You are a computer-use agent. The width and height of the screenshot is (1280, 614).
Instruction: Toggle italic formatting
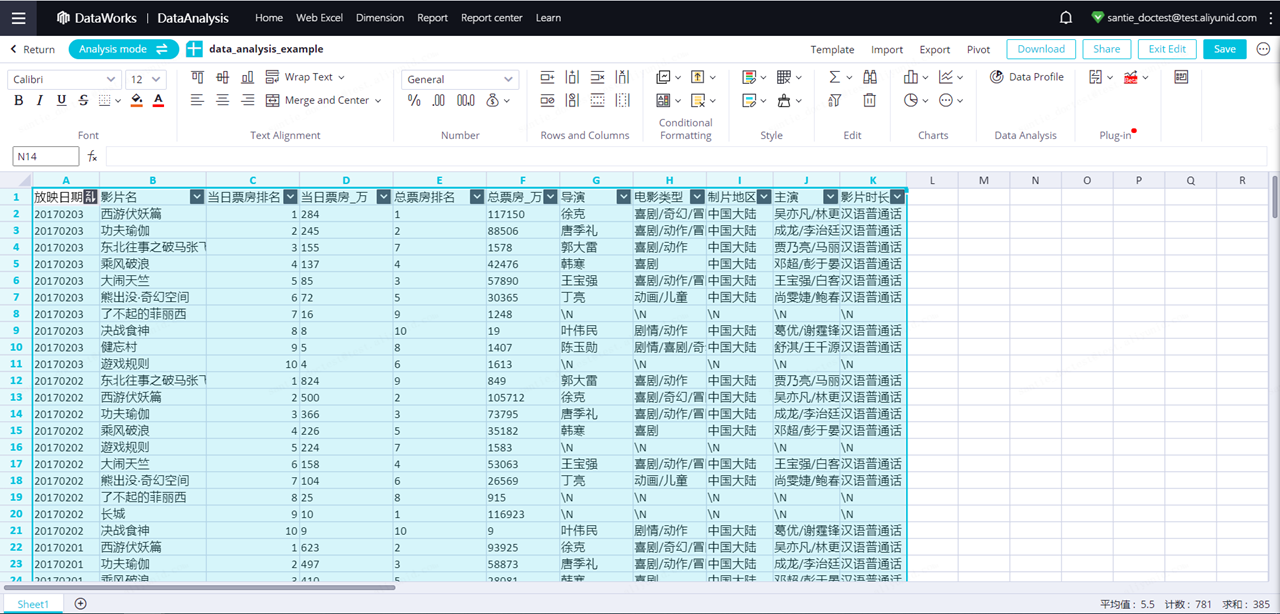click(40, 100)
